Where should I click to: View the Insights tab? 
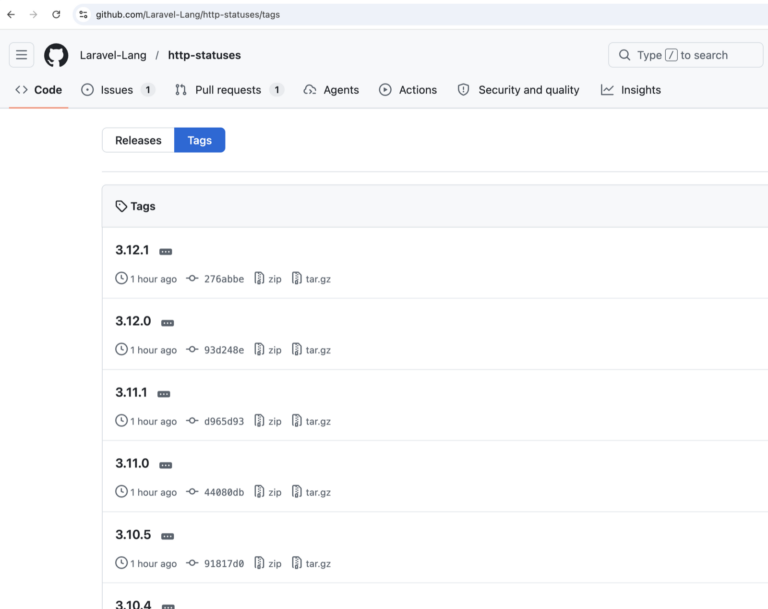[631, 90]
